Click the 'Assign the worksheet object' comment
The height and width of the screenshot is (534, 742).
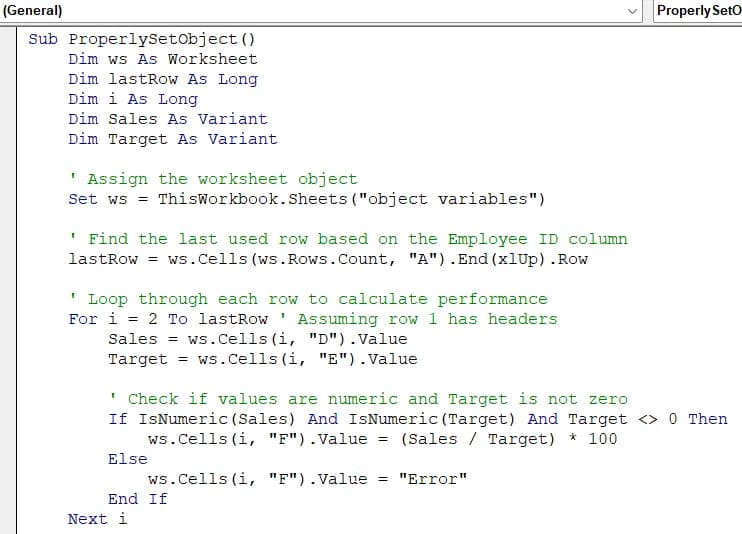pyautogui.click(x=213, y=179)
